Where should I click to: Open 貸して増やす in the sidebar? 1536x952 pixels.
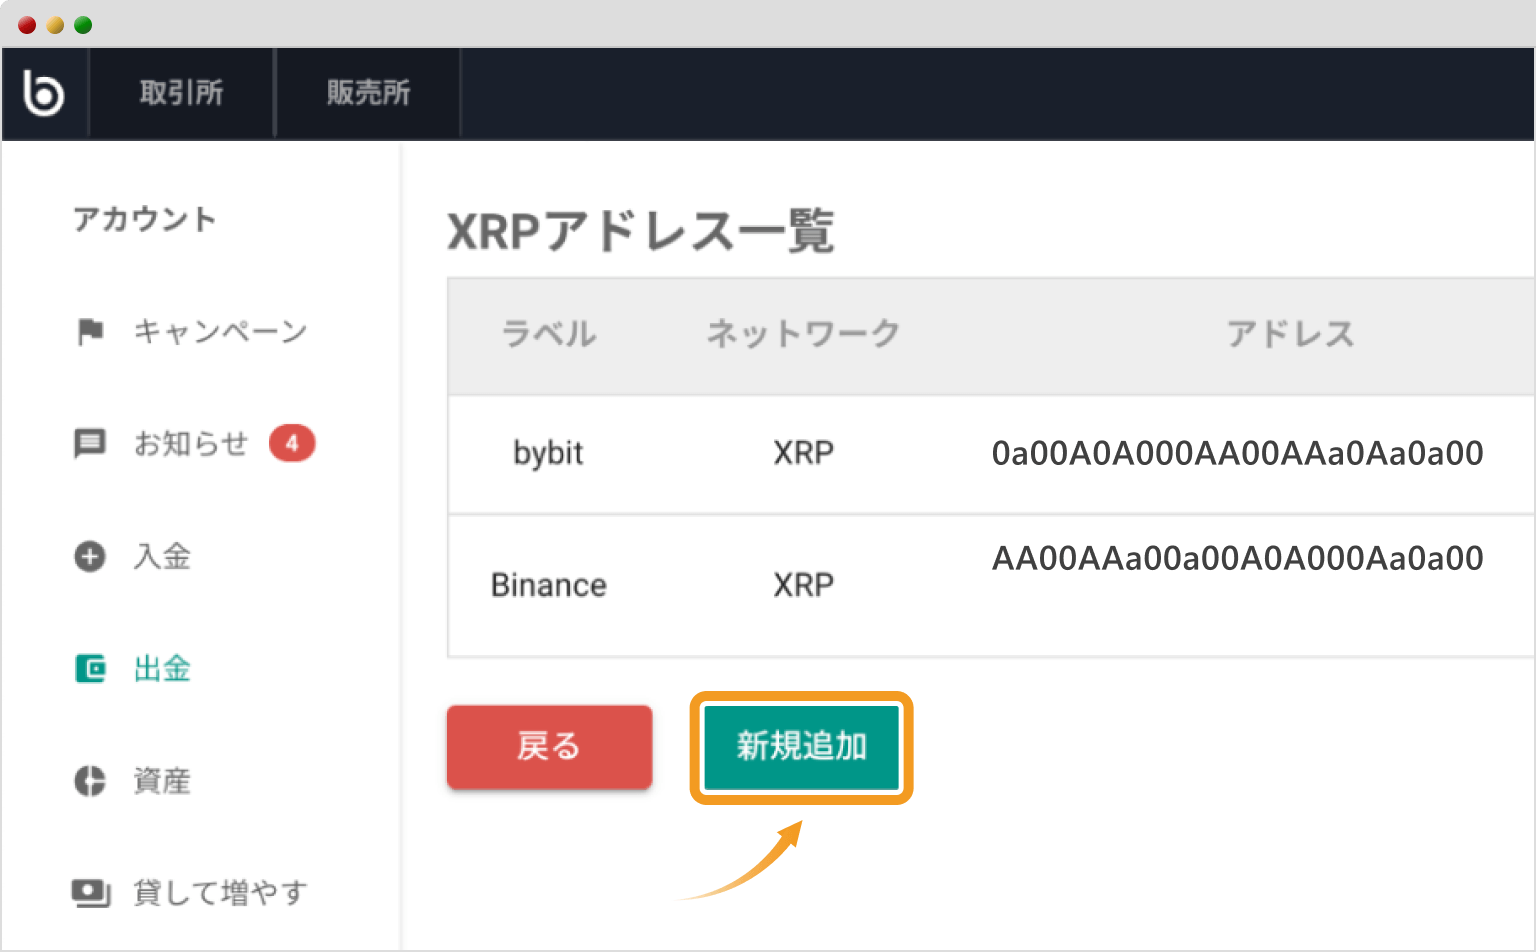pos(220,892)
